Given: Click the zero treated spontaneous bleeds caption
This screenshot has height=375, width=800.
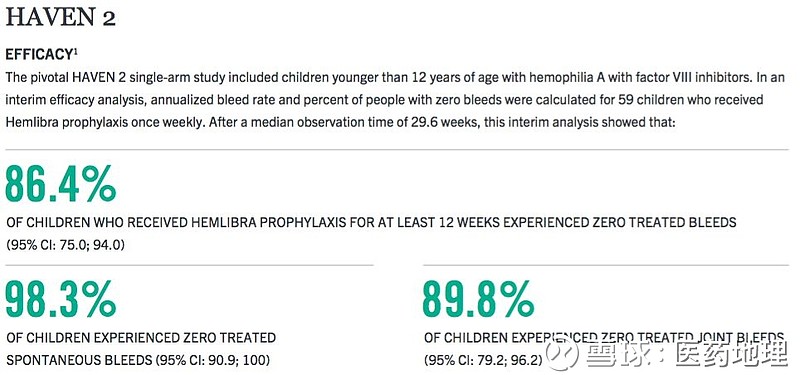Looking at the screenshot, I should [x=141, y=338].
